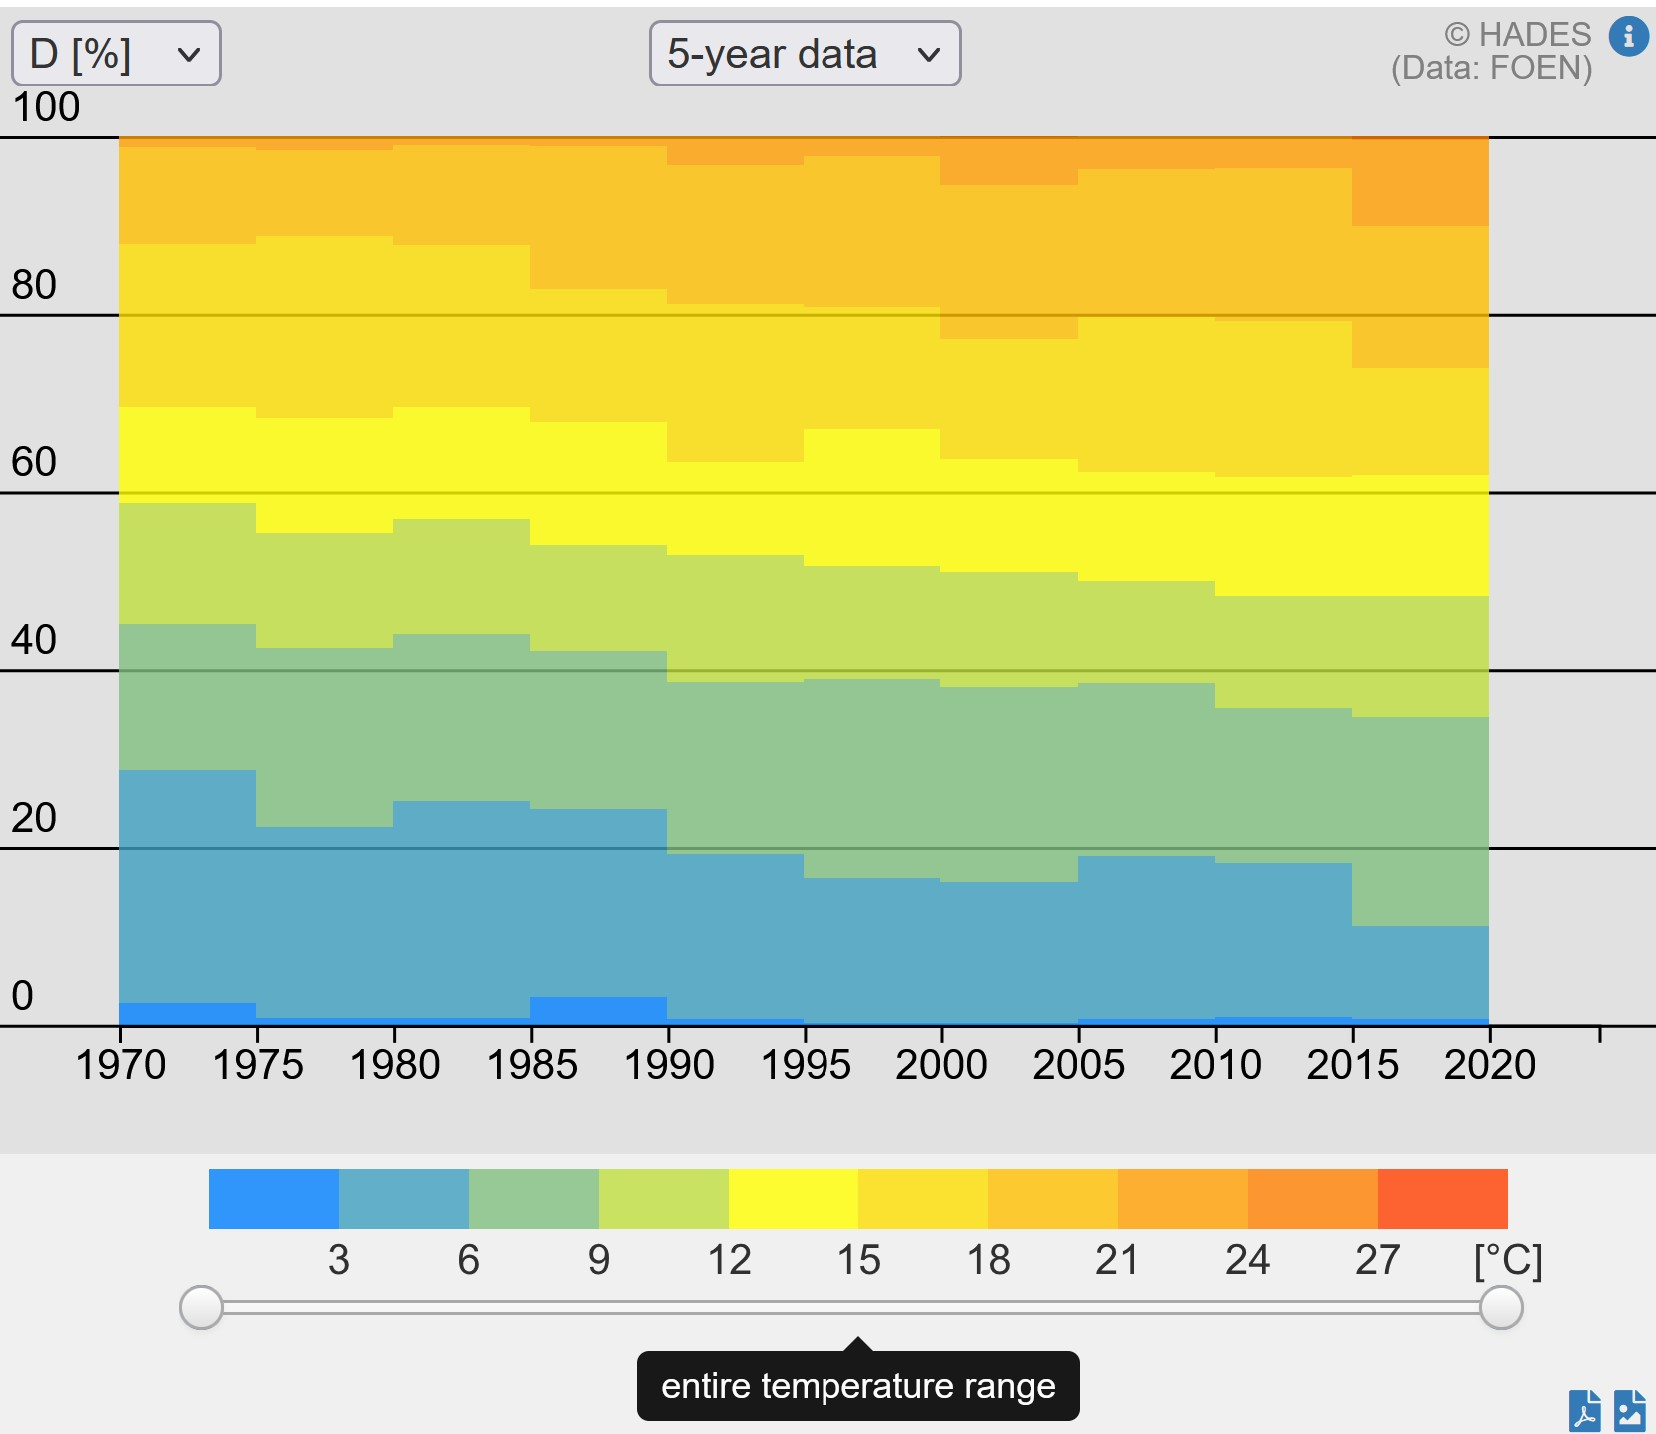Choose the red-orange above-27°C legend swatch
The width and height of the screenshot is (1656, 1434).
click(1442, 1199)
